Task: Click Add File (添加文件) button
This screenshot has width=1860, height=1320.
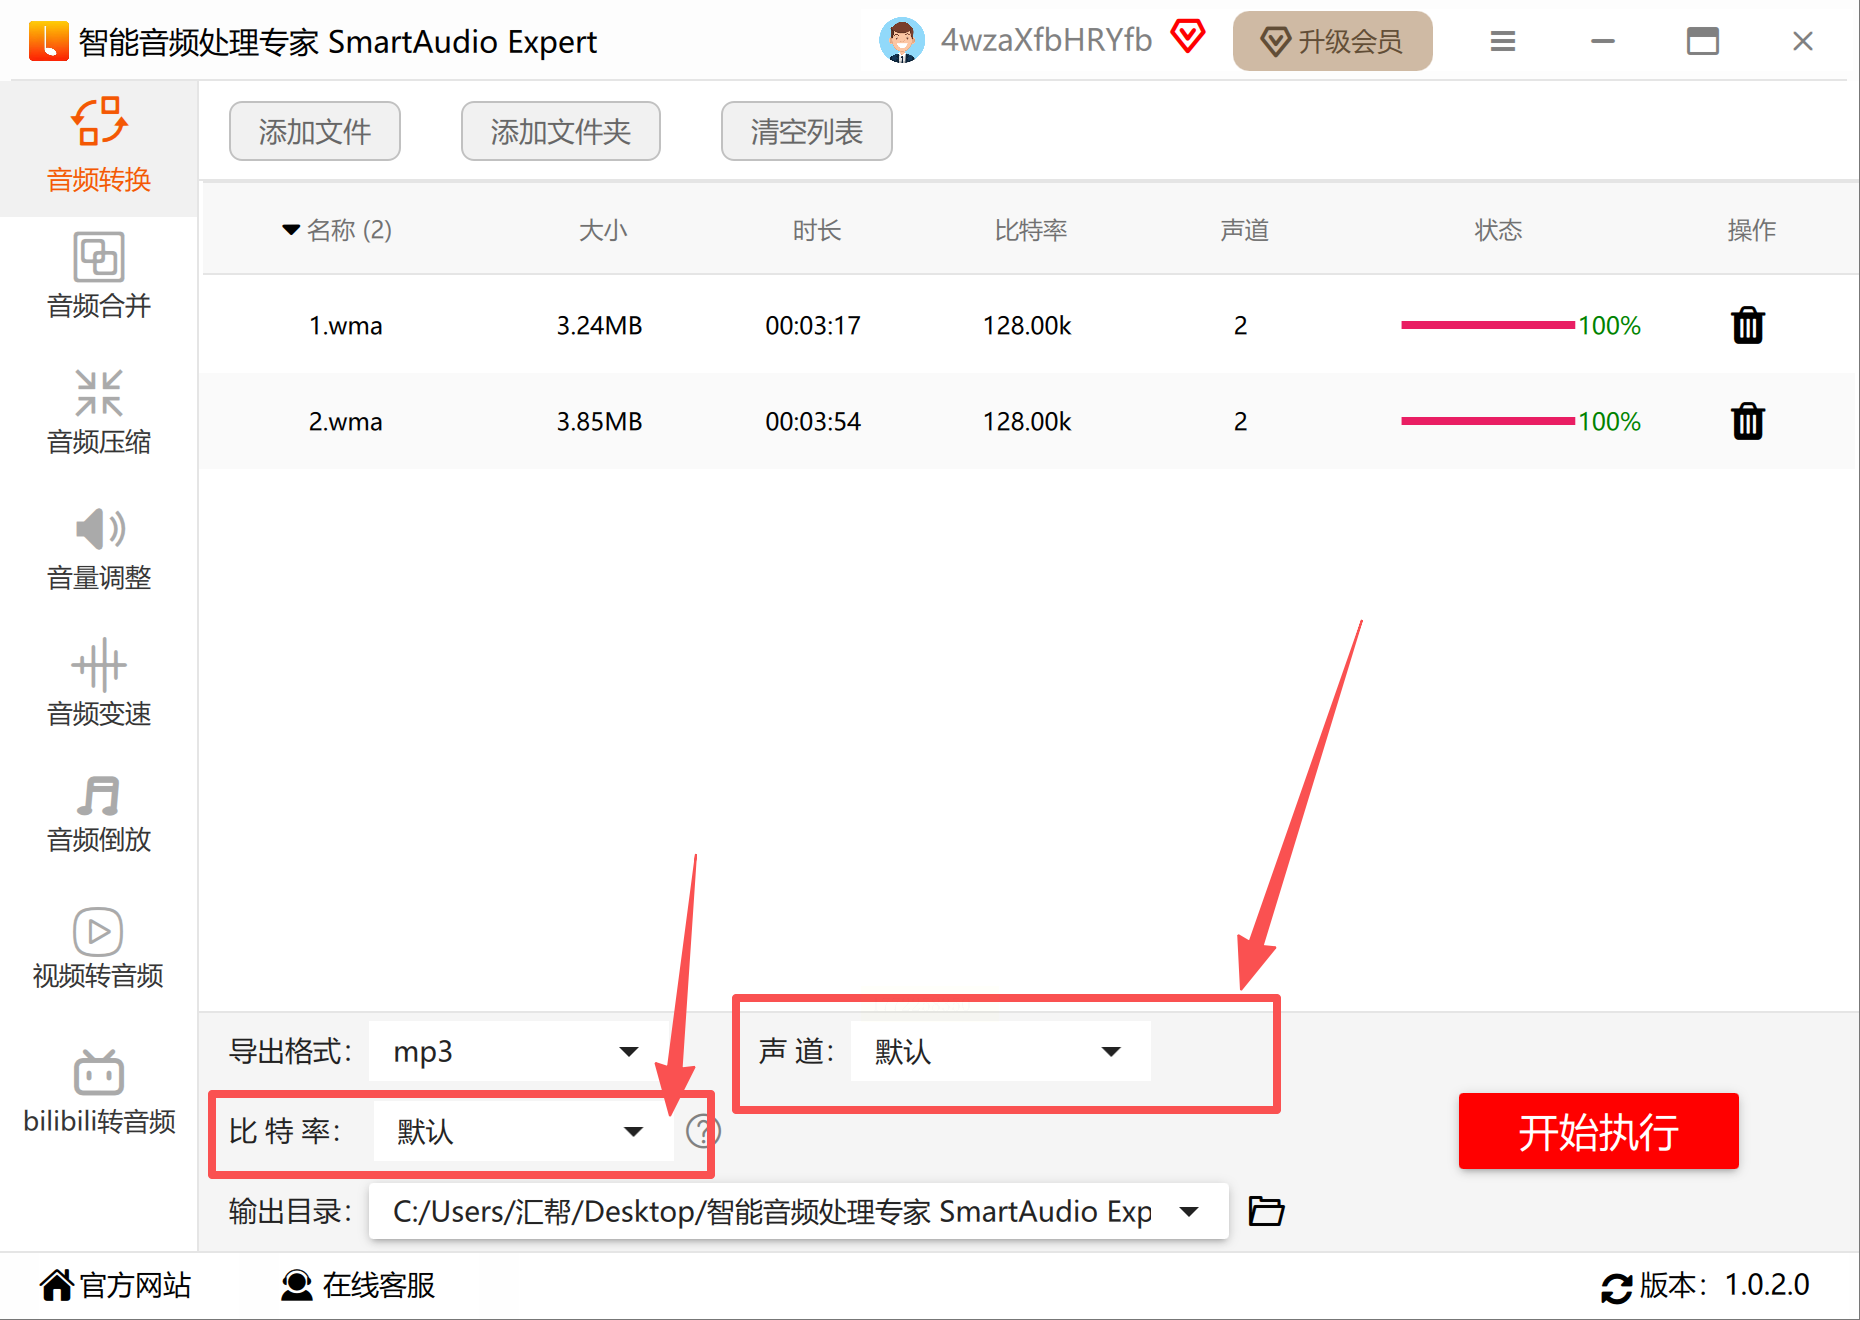Action: [x=315, y=131]
